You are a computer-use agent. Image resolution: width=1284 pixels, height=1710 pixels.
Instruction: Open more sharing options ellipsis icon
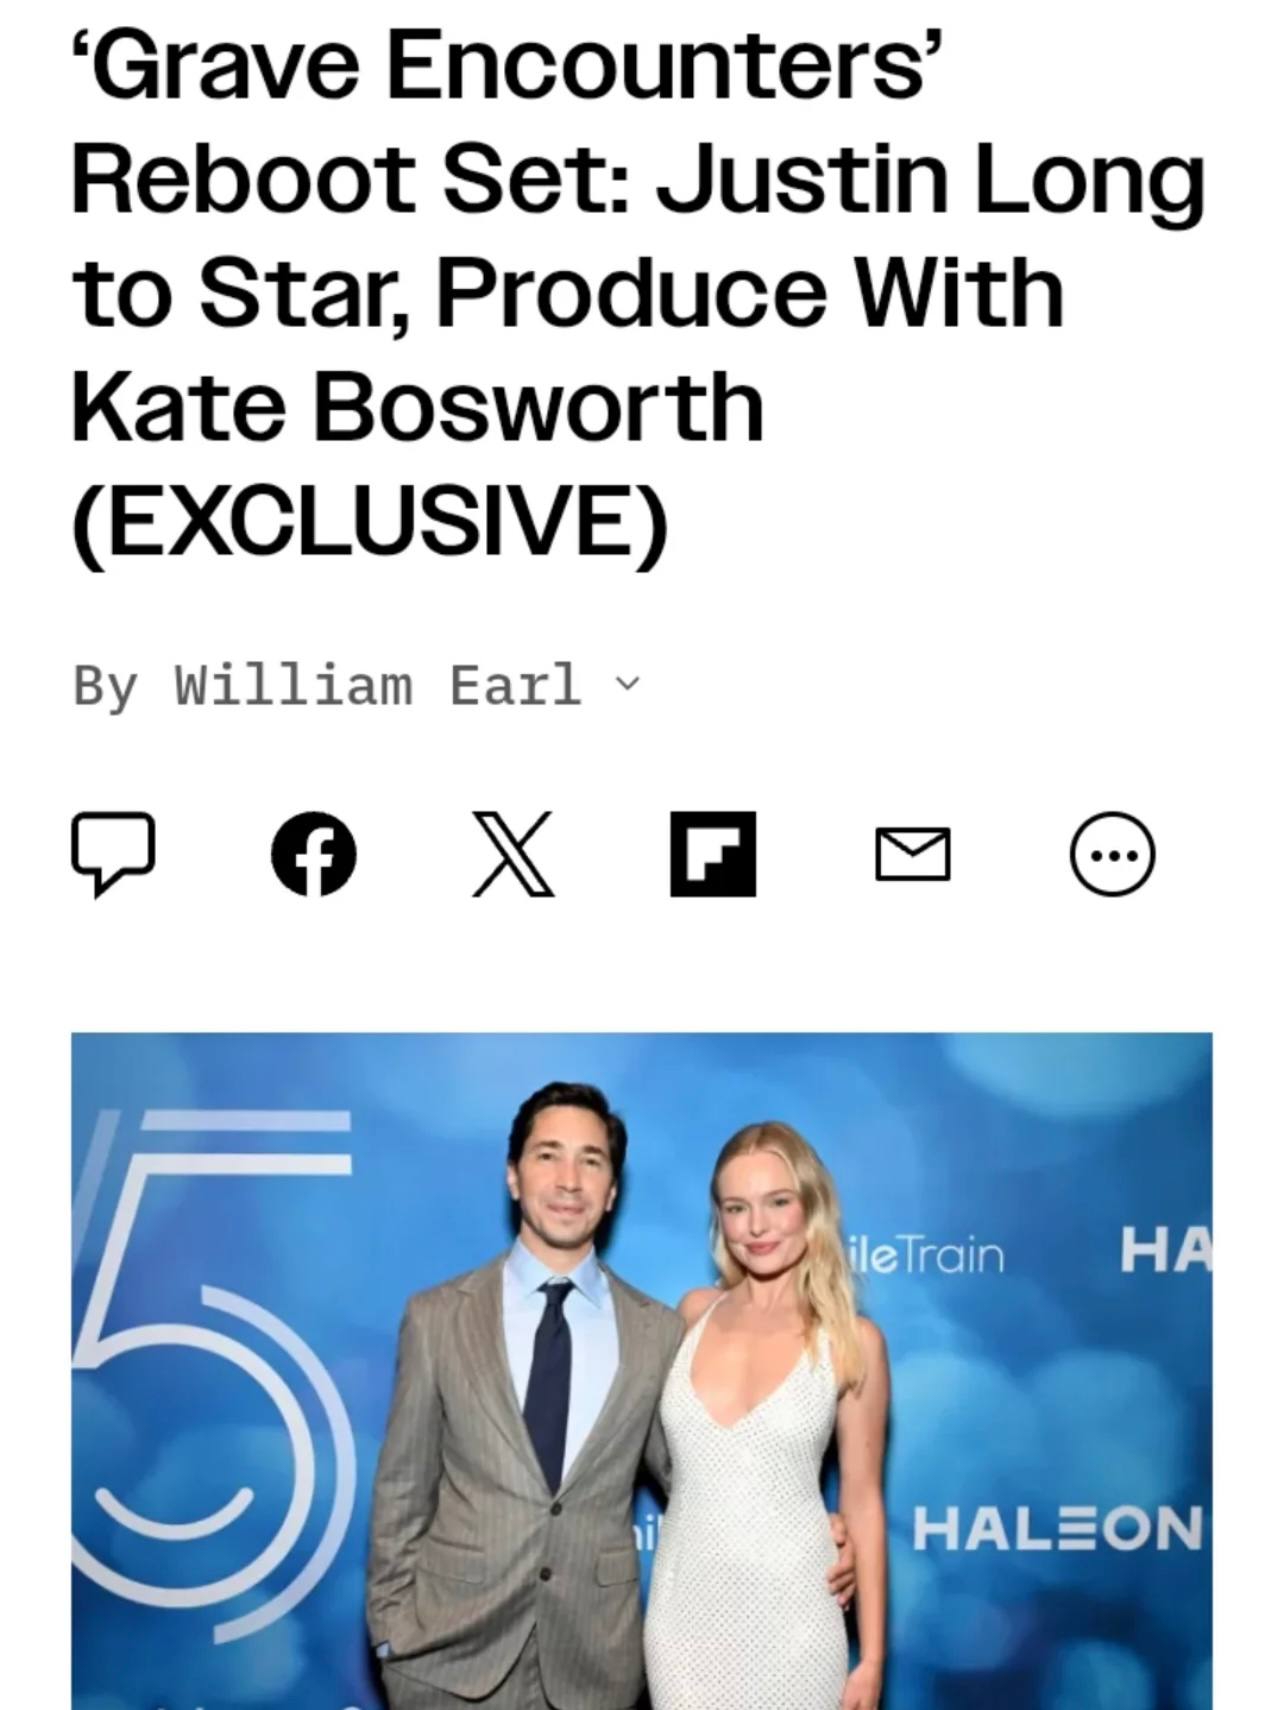click(x=1113, y=854)
